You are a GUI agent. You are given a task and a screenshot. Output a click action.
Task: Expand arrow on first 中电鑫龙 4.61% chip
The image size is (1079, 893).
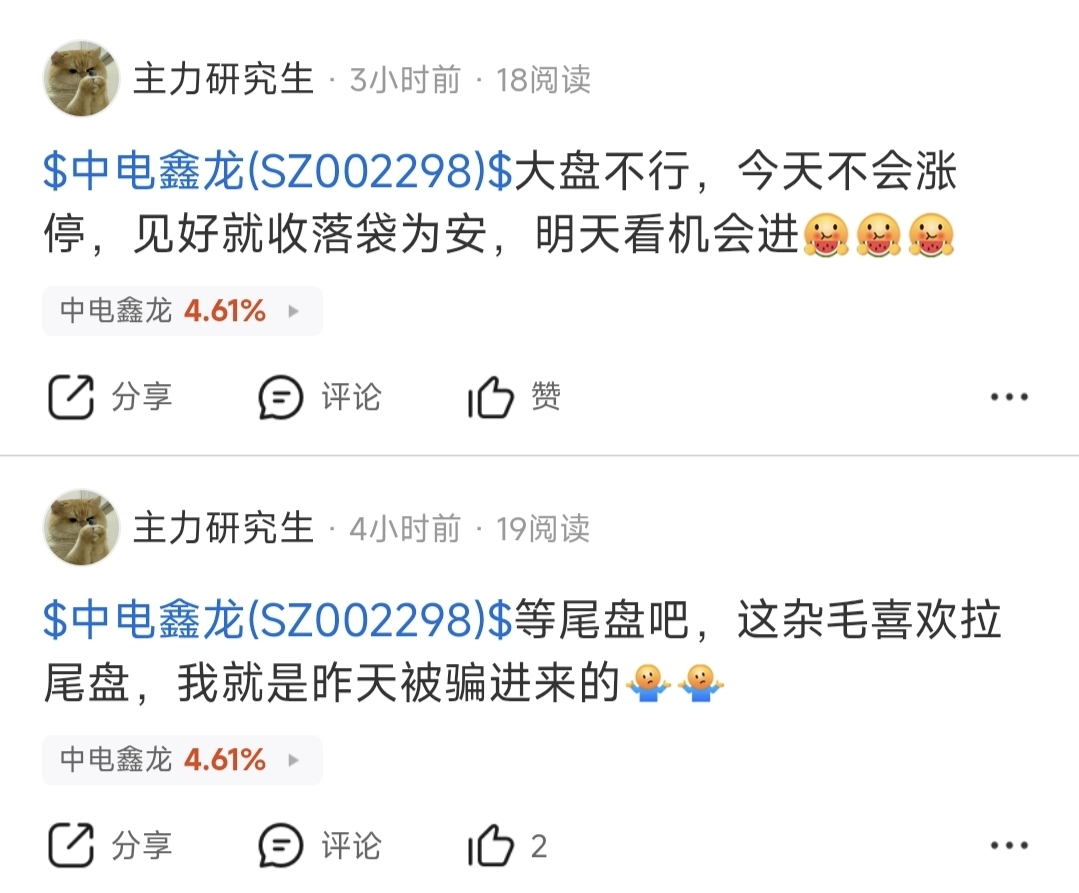click(x=294, y=311)
